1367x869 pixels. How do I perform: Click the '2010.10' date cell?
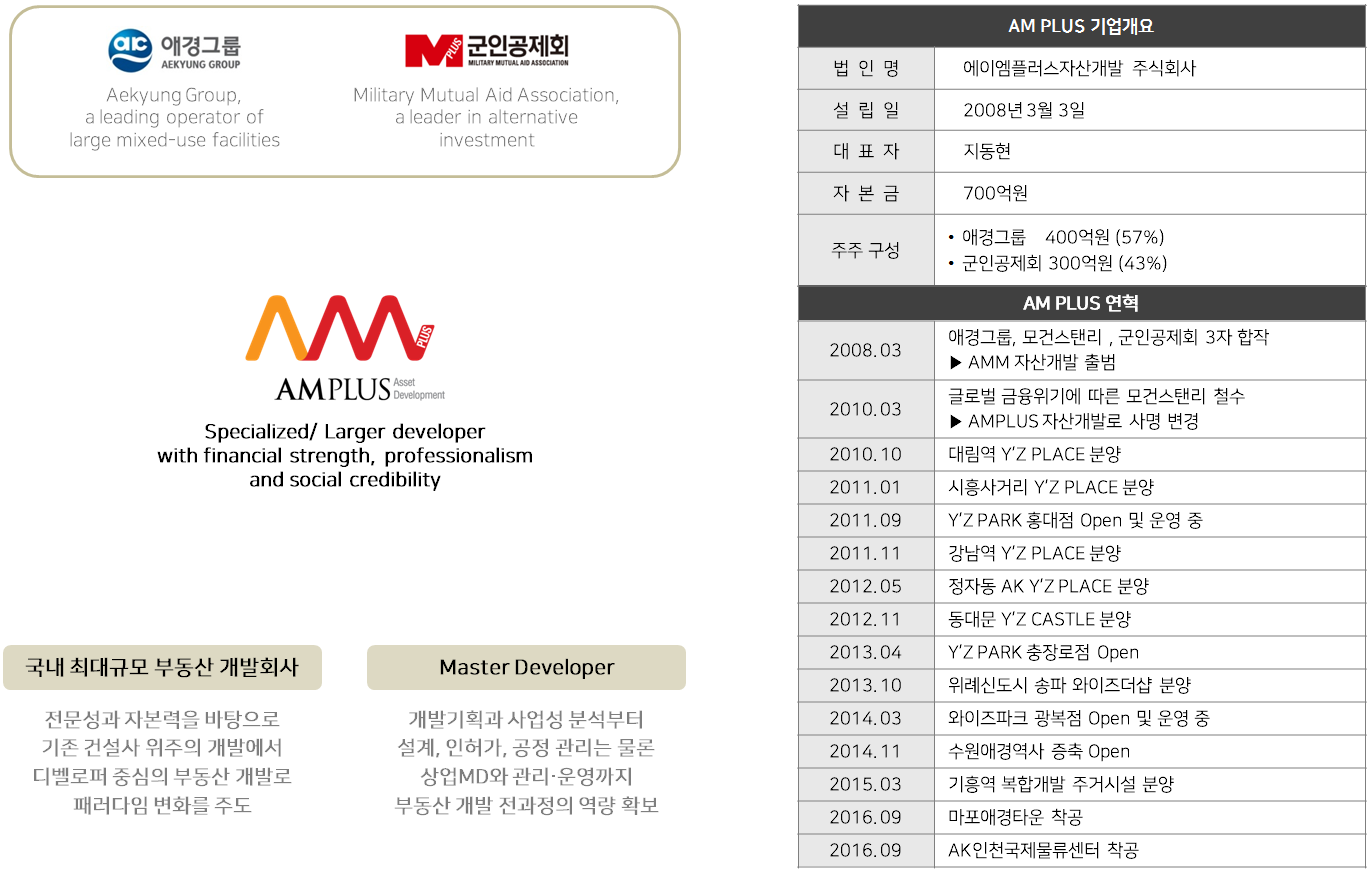coord(866,454)
